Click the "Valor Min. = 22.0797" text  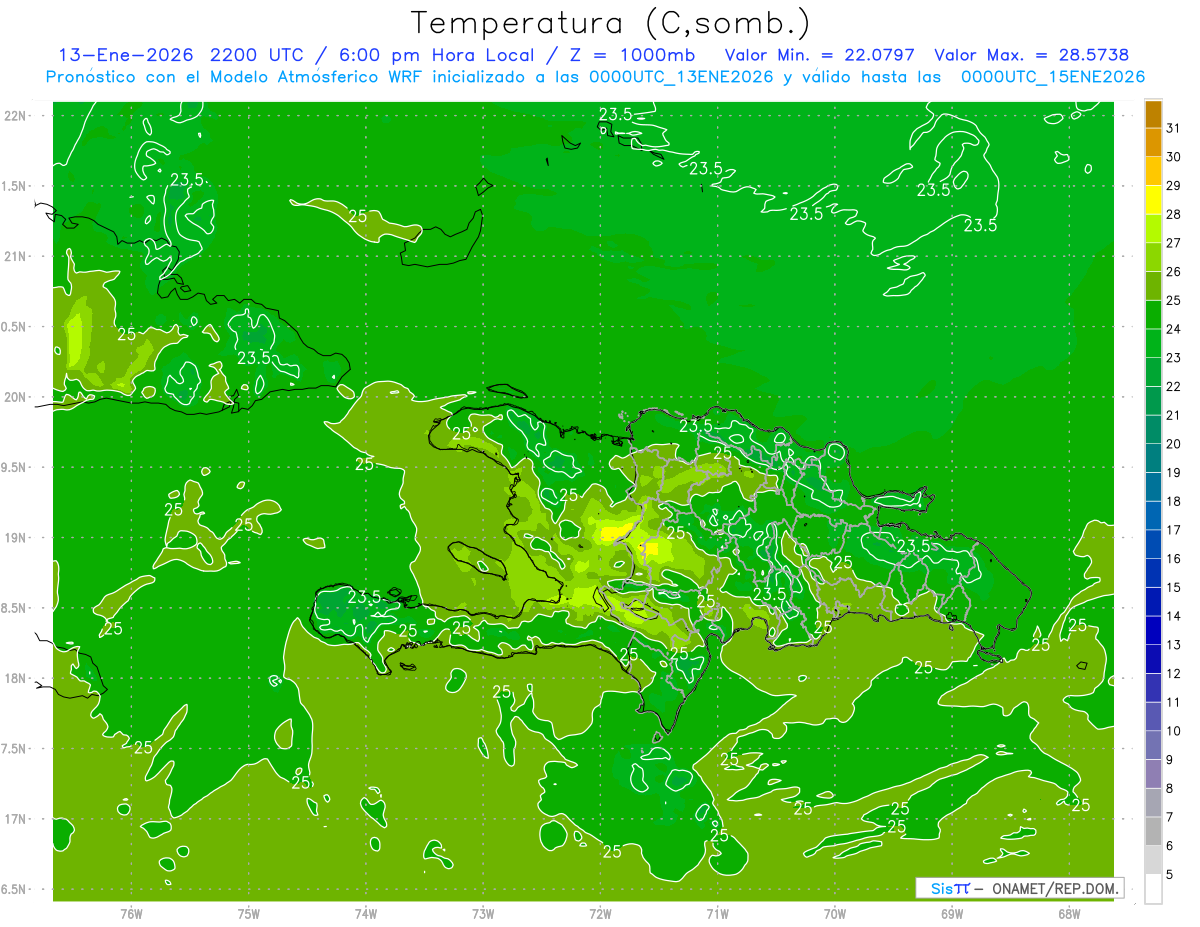pyautogui.click(x=822, y=56)
